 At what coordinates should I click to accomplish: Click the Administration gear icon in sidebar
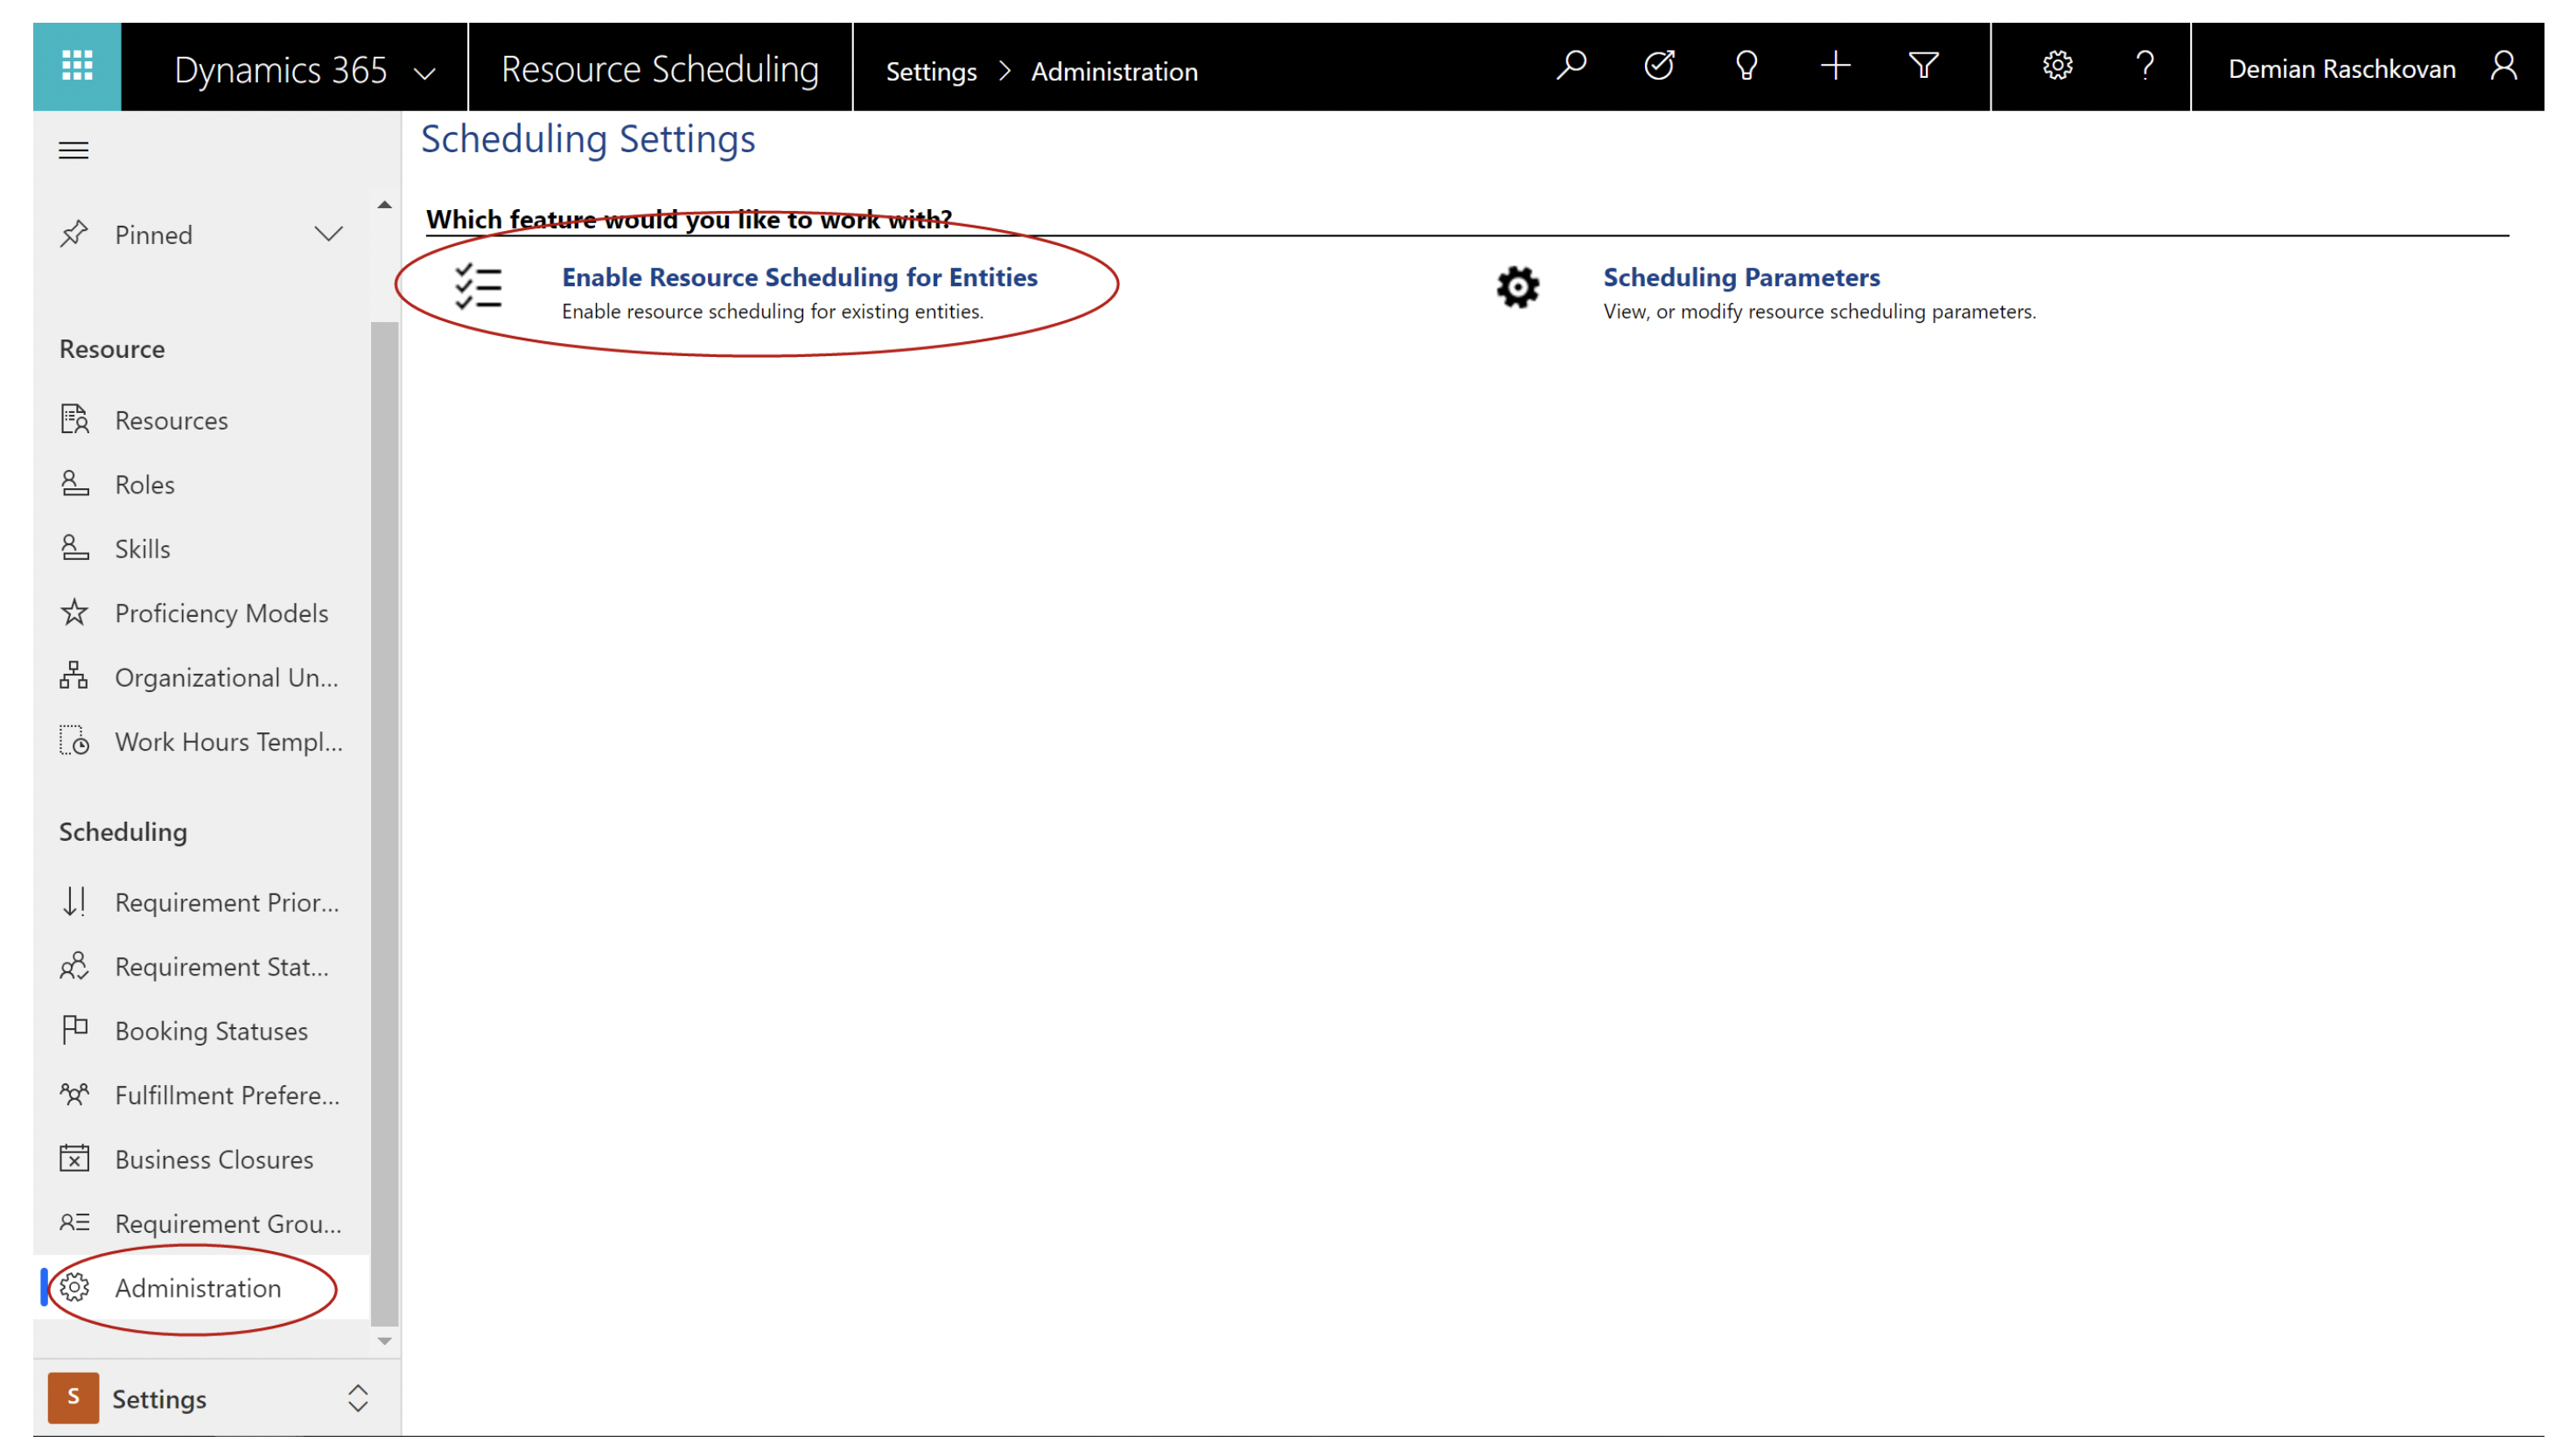[75, 1287]
